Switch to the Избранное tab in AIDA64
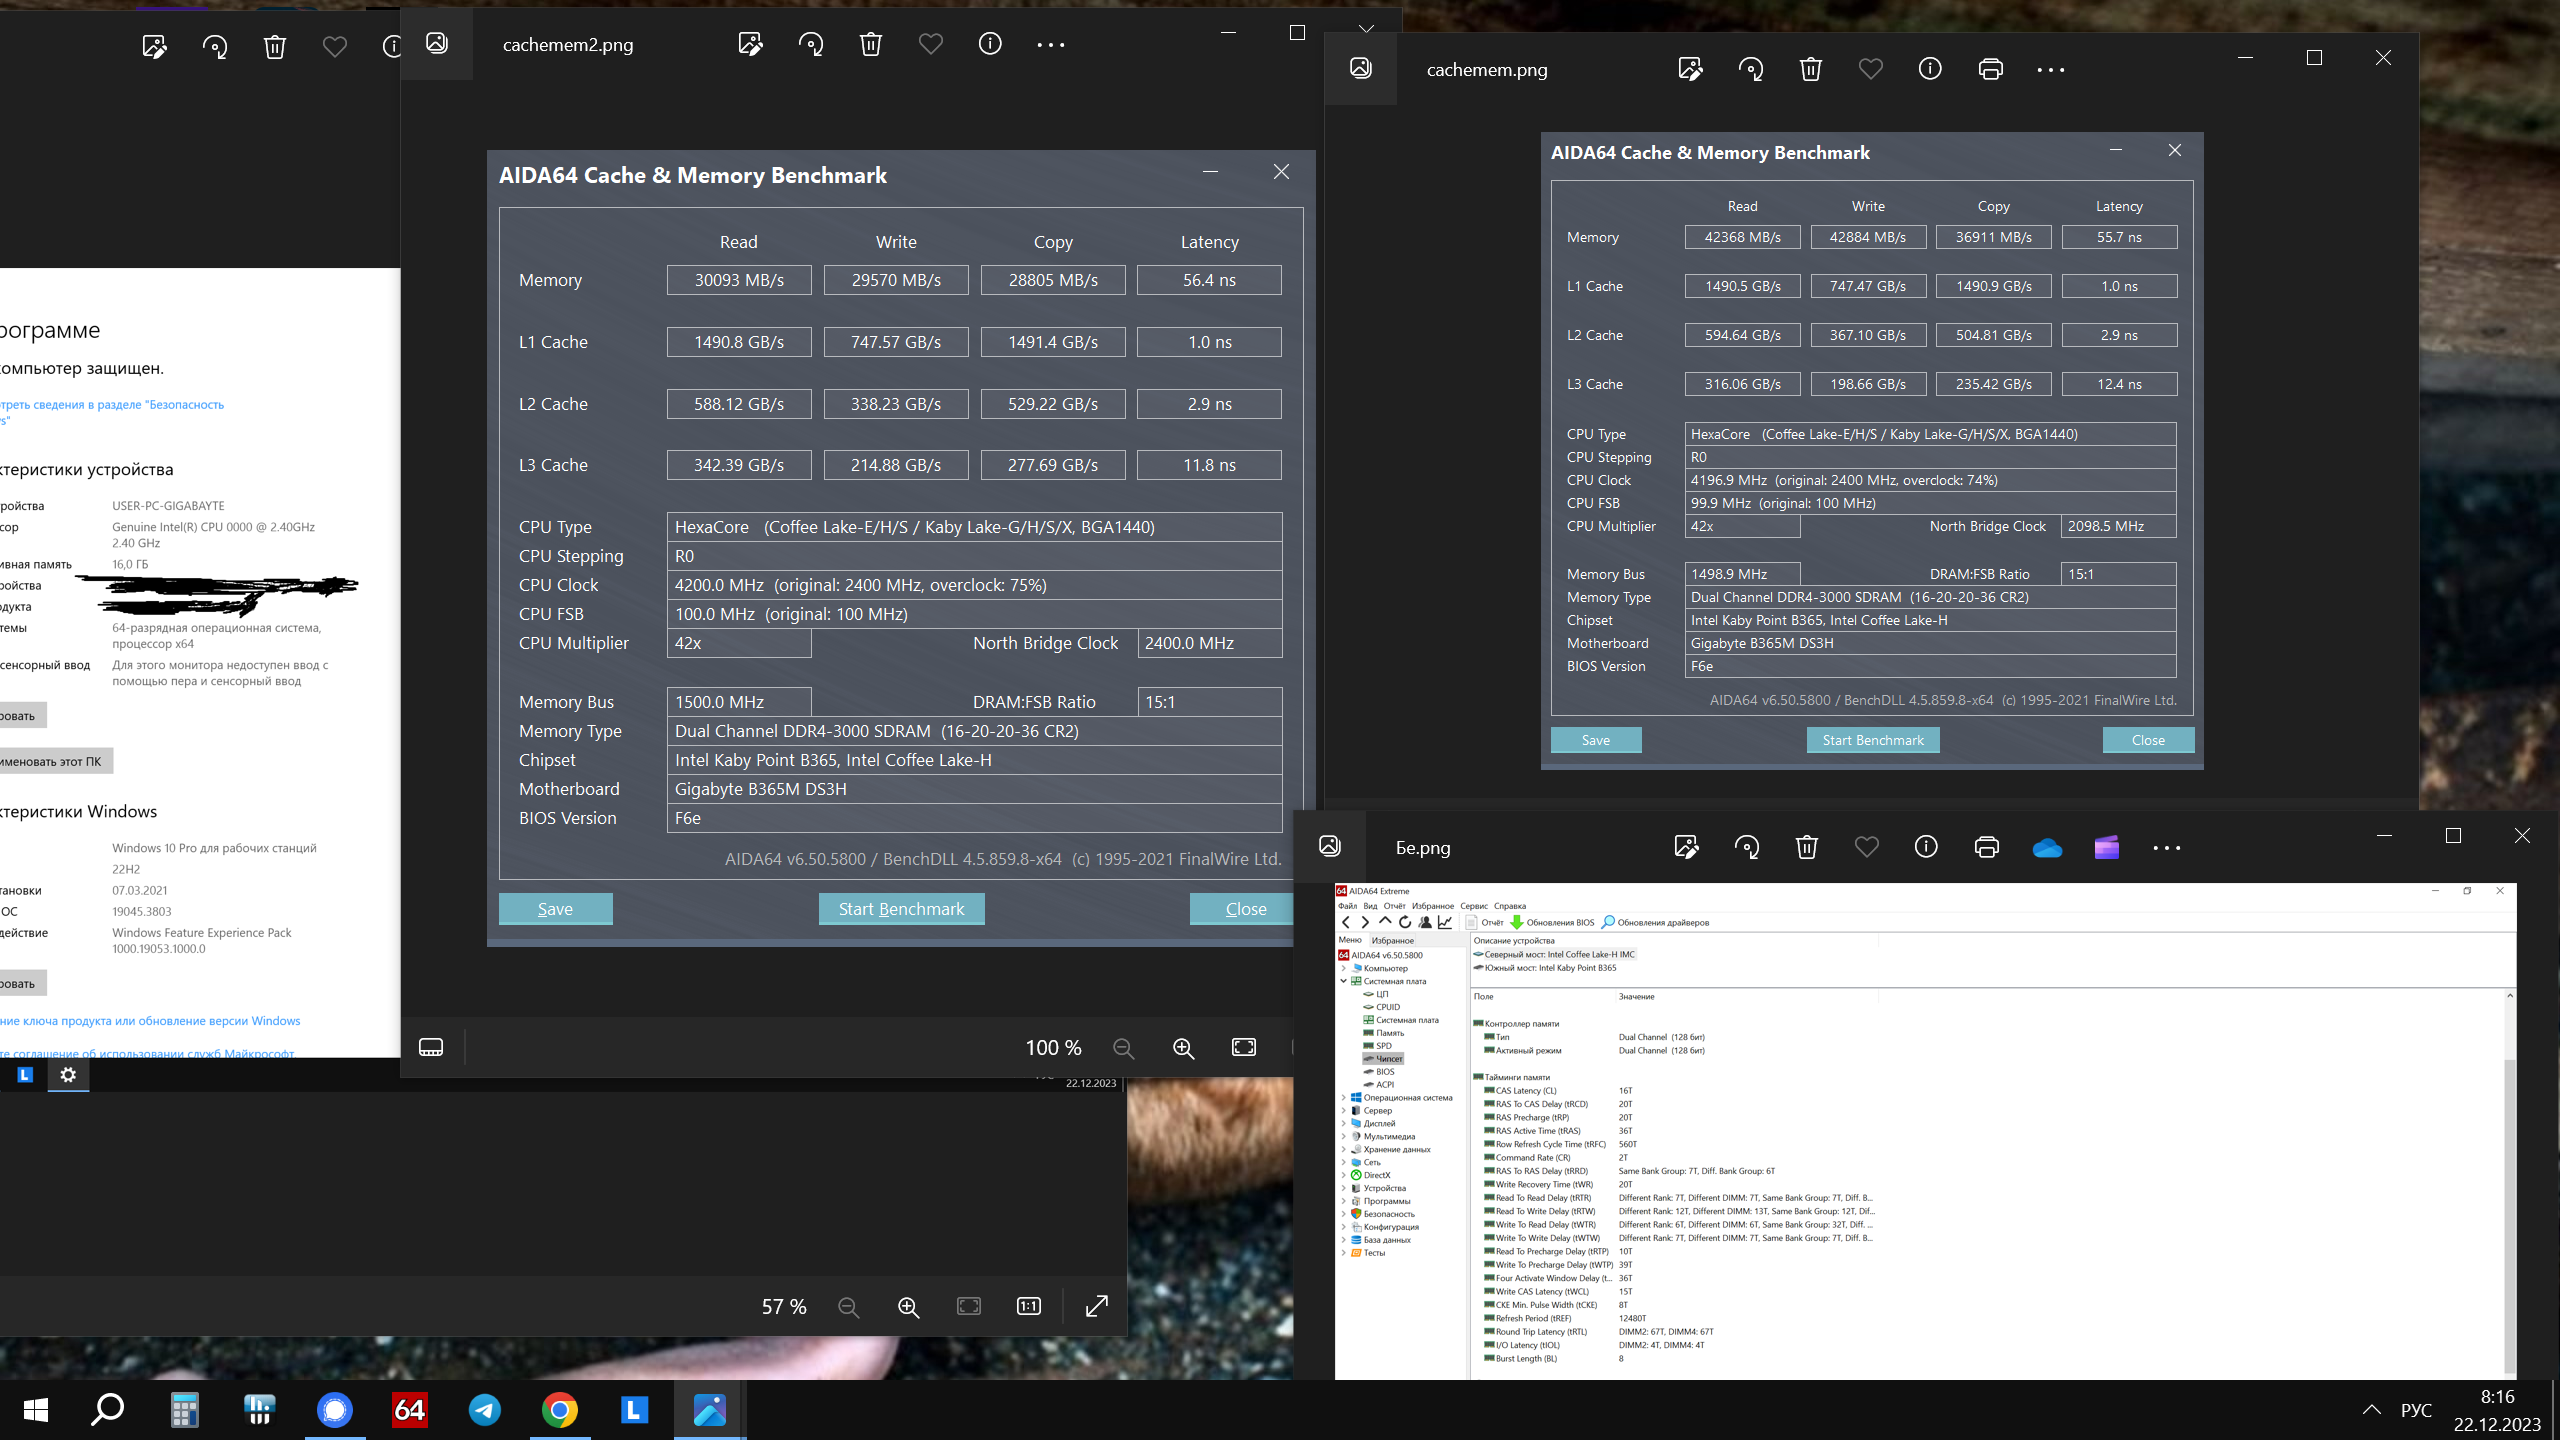2560x1440 pixels. [1392, 941]
